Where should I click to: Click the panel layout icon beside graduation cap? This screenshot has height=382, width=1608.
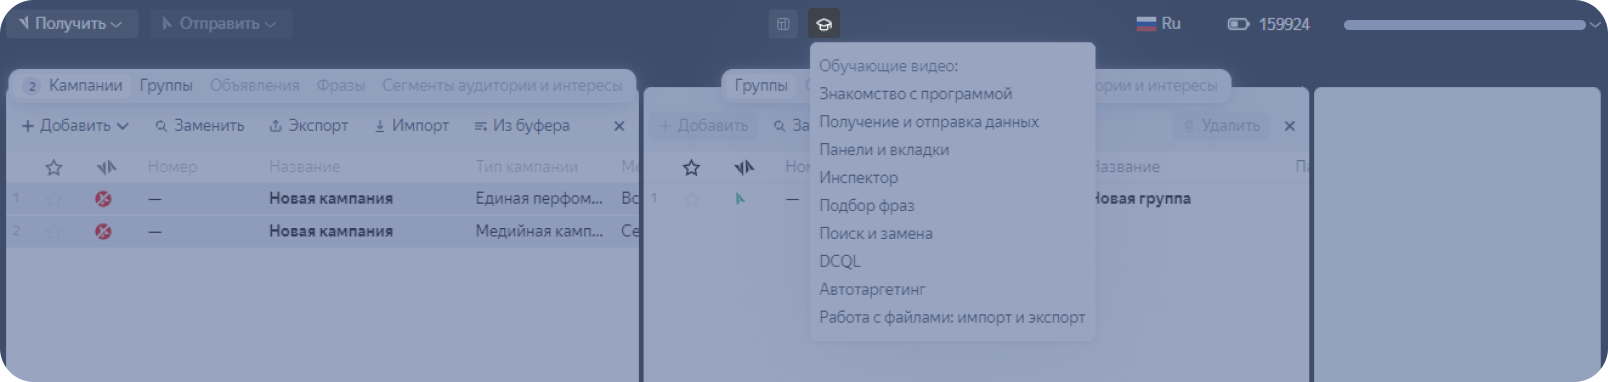783,24
